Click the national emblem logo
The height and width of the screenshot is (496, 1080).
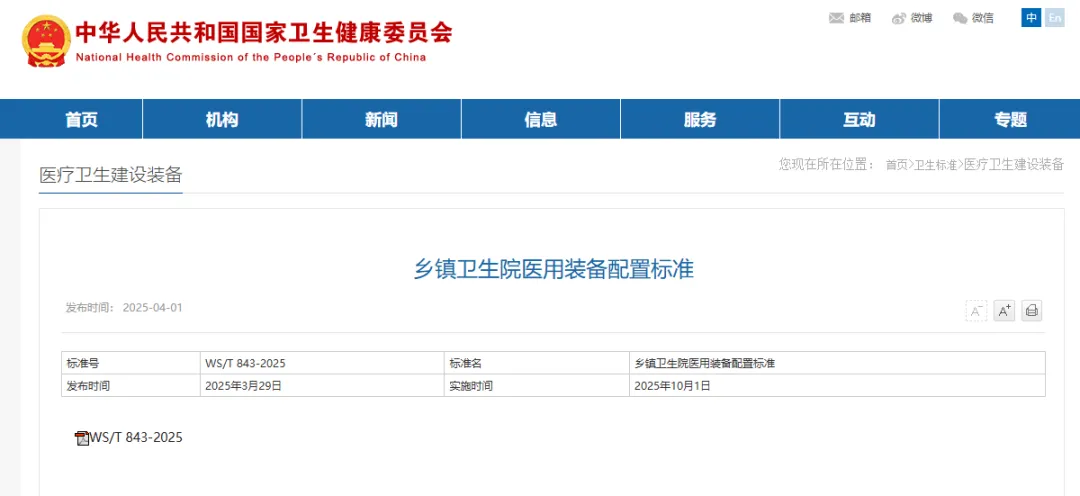[45, 41]
